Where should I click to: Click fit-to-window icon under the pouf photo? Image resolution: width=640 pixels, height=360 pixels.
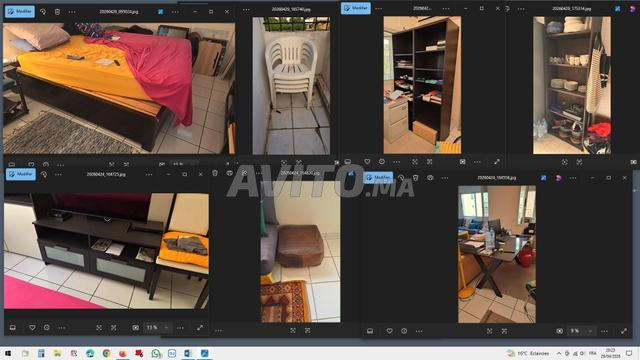[293, 330]
